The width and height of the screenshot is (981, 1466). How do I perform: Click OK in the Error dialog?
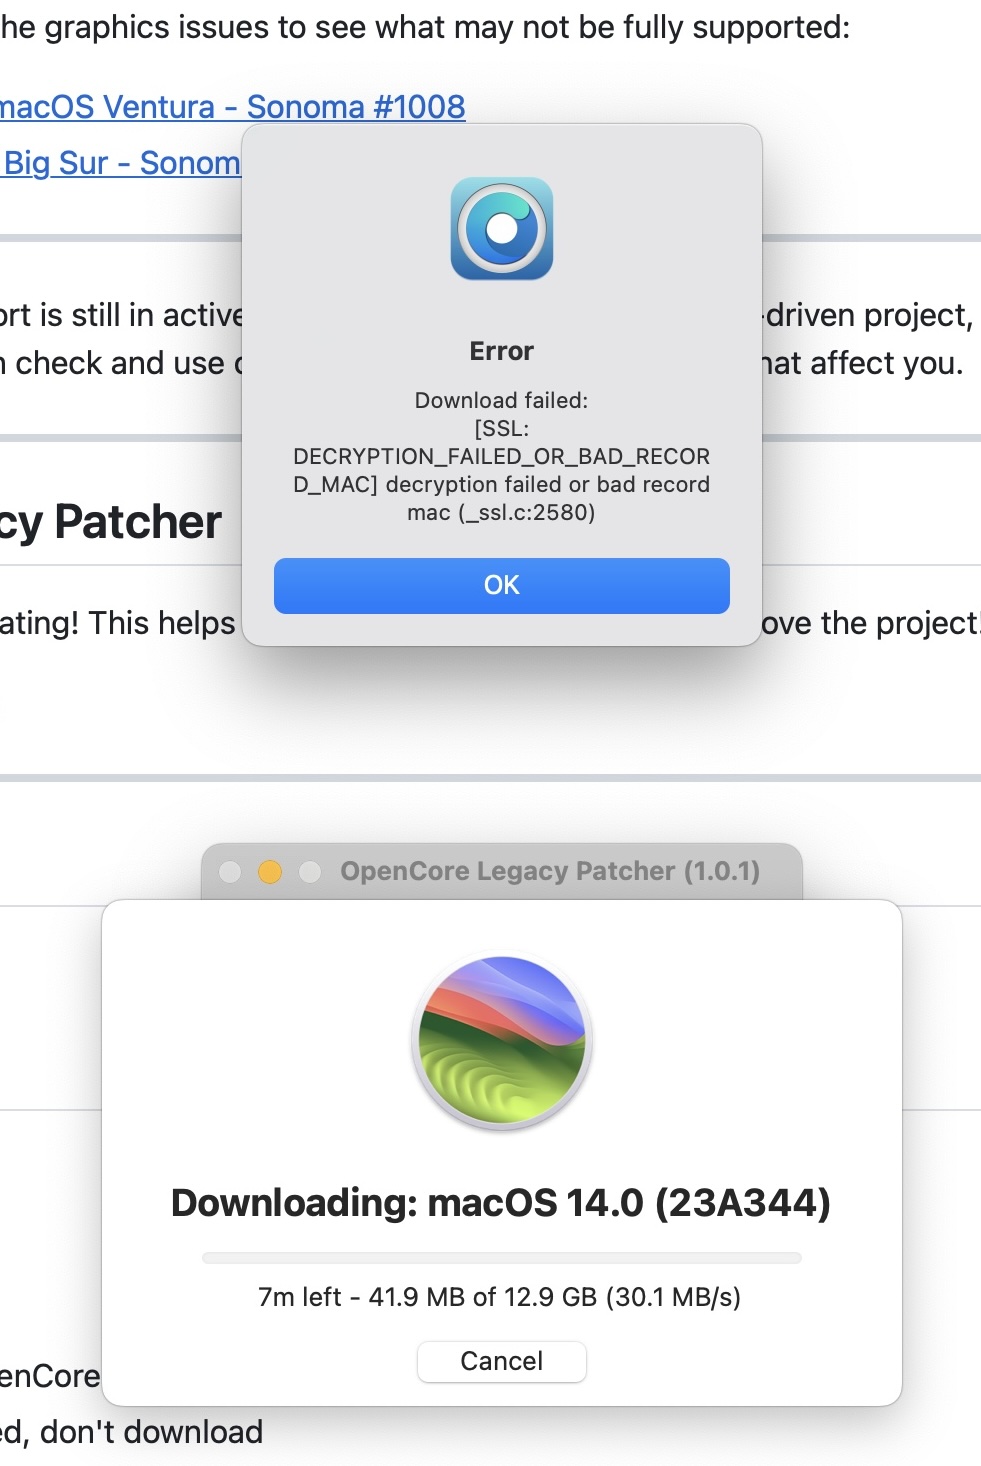click(x=501, y=585)
